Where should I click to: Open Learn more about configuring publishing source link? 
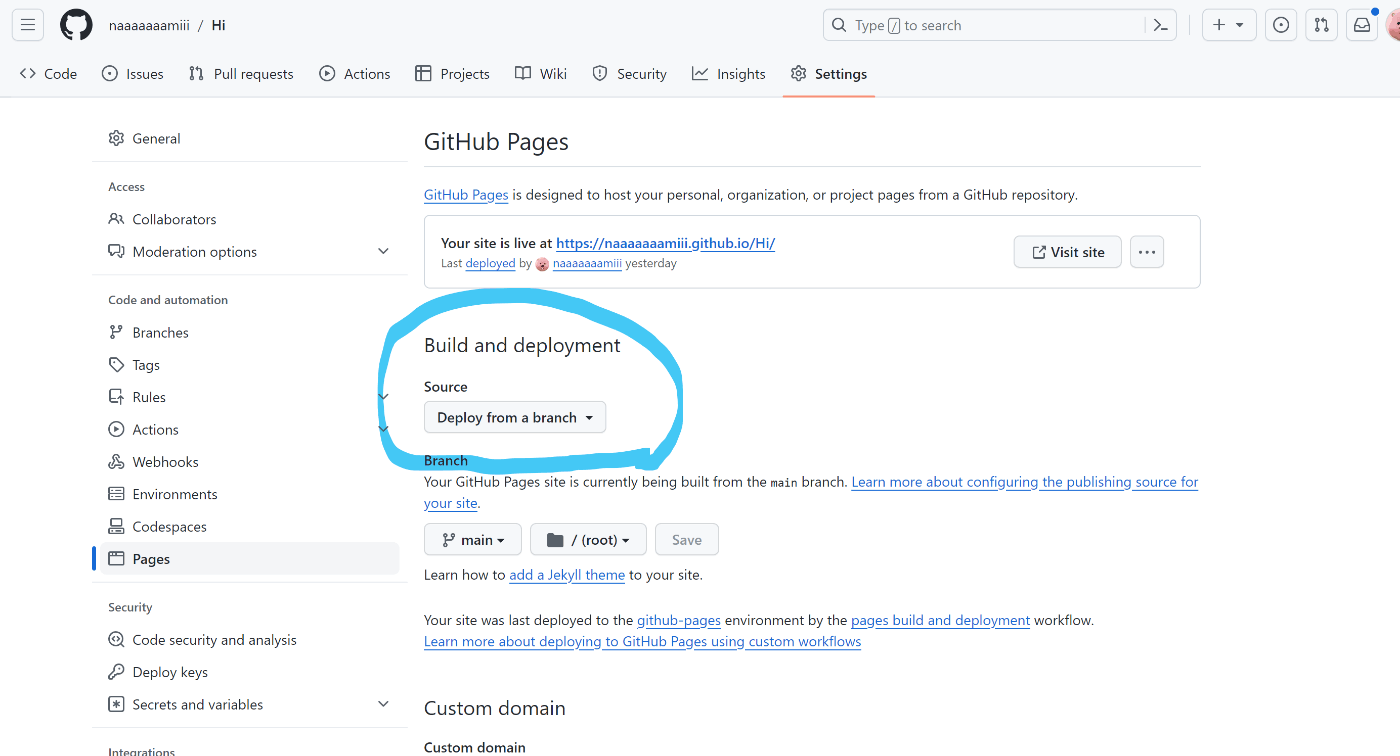coord(1024,482)
